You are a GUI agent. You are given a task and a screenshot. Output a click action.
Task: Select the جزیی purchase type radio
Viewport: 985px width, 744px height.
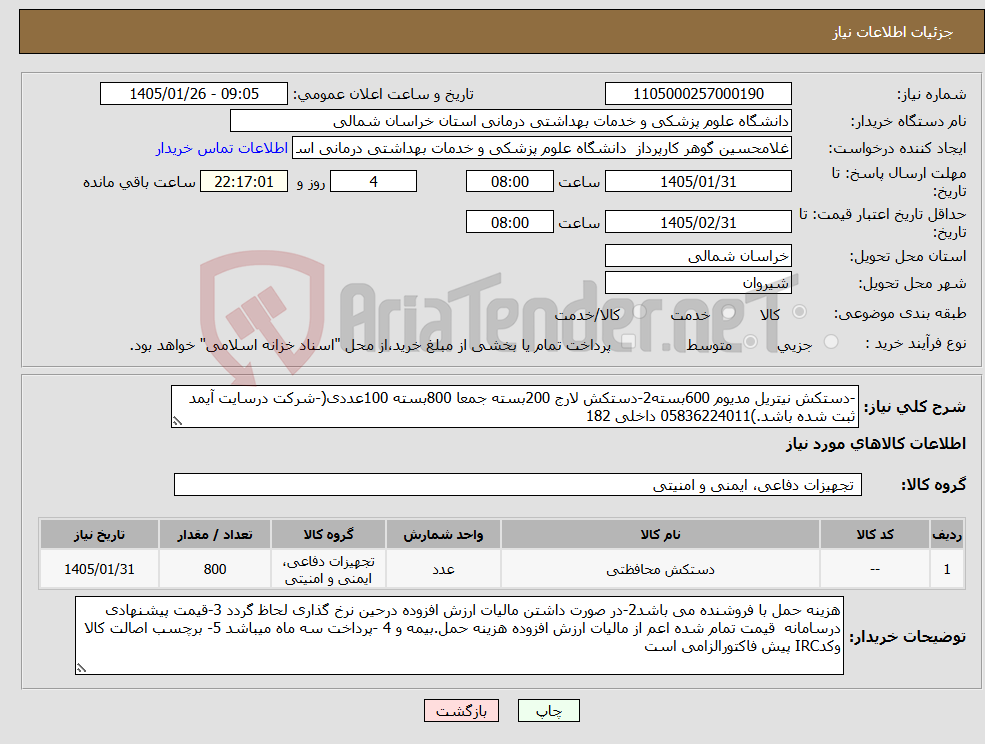click(x=830, y=342)
